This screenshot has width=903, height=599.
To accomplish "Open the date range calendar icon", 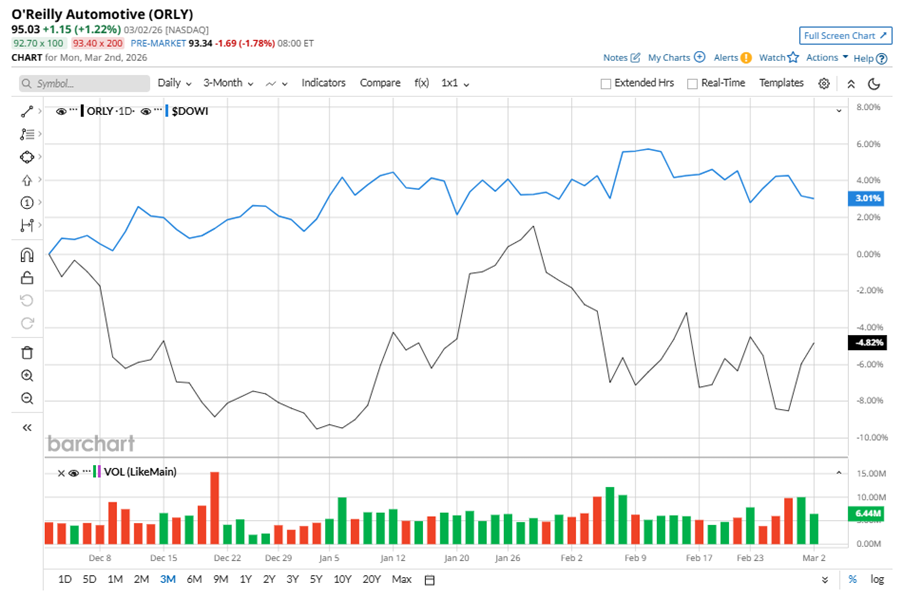I will coord(429,580).
